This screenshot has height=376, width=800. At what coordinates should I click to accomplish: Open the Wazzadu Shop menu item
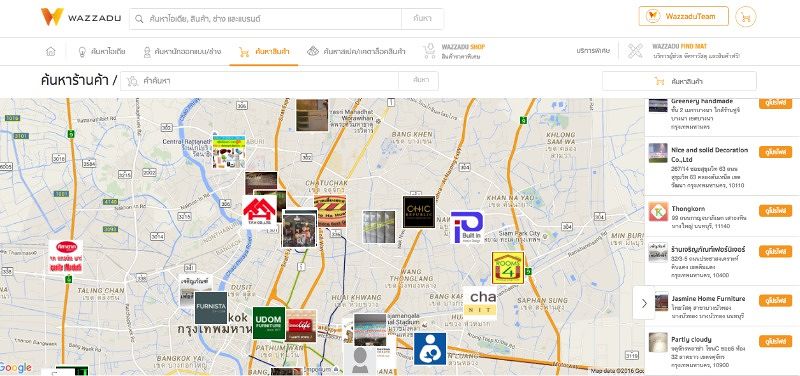point(454,51)
